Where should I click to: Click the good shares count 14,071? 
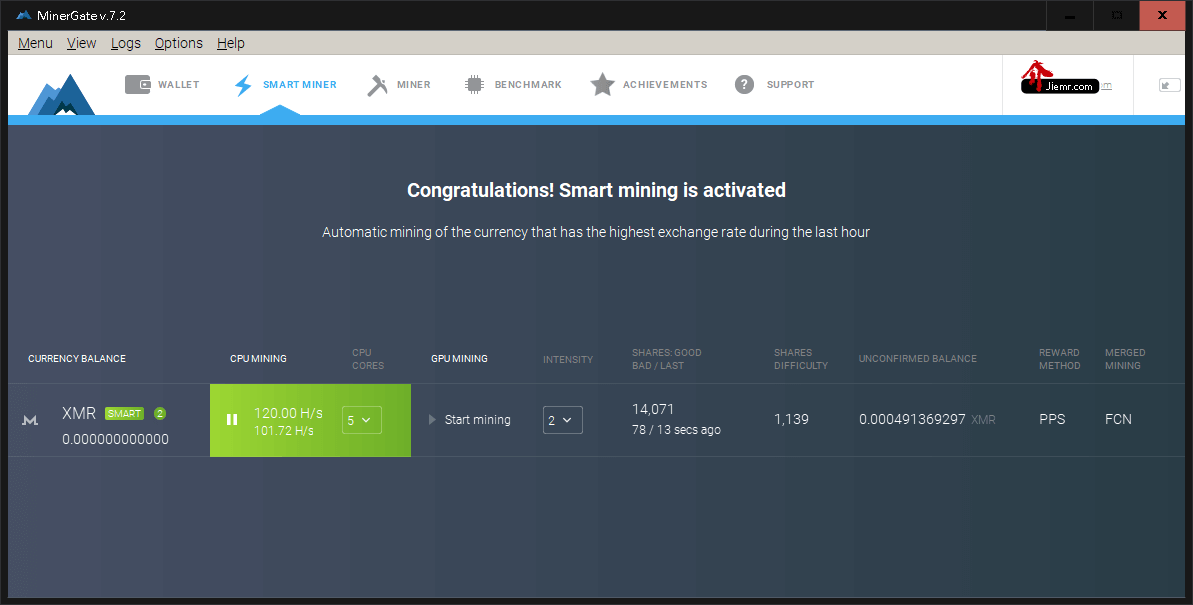tap(653, 409)
